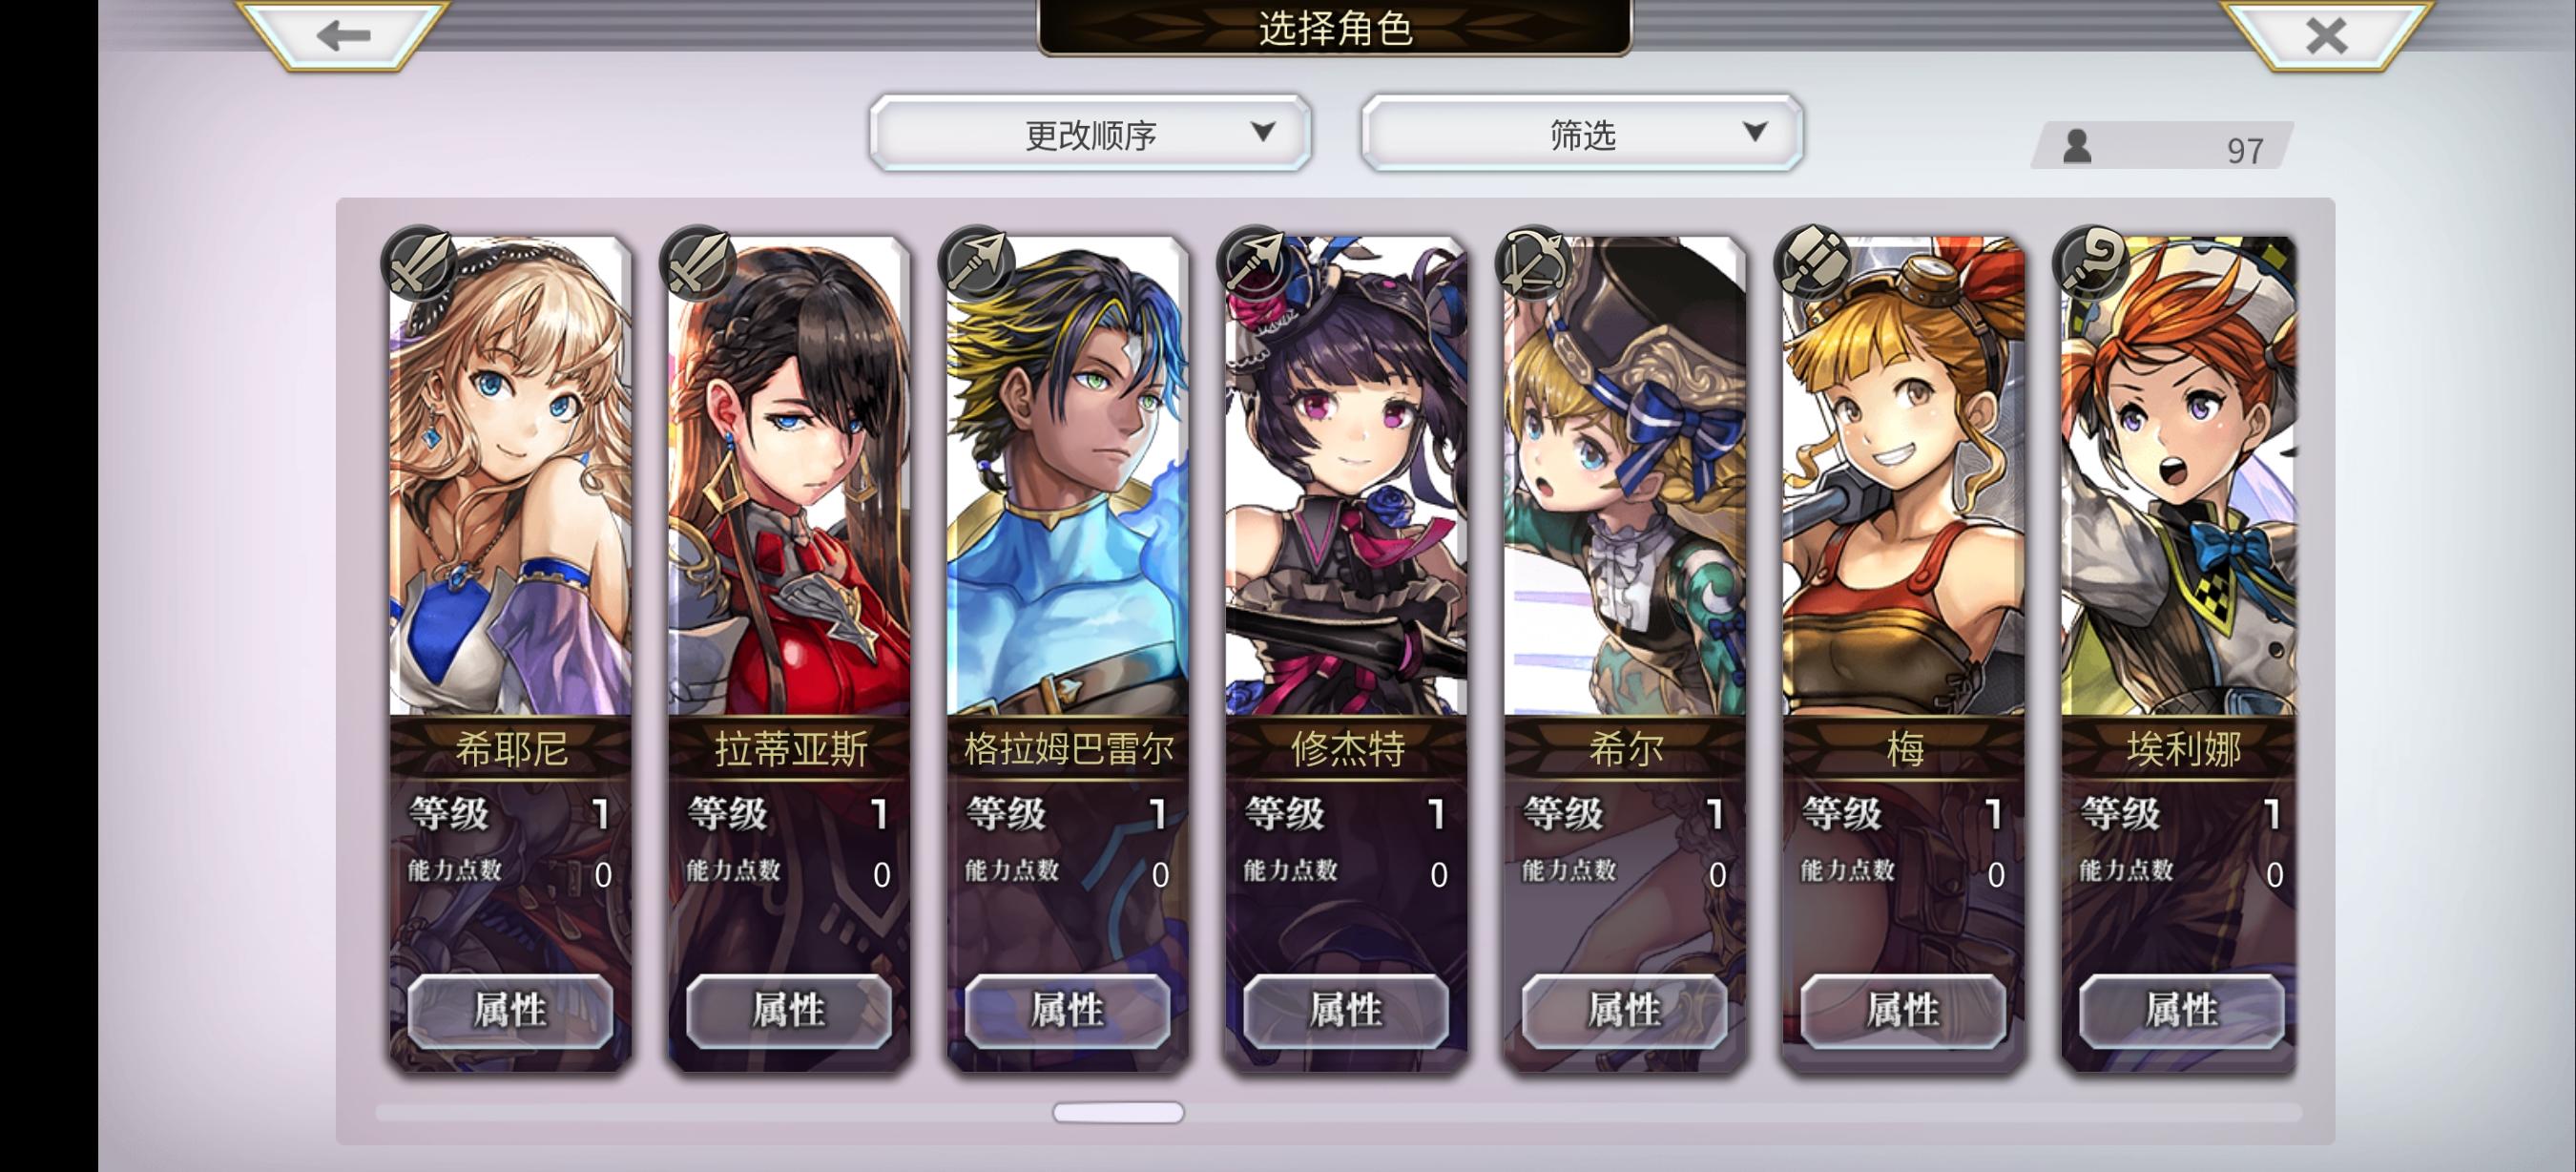This screenshot has width=2576, height=1172.
Task: View 属性 of 埃利娜
Action: pos(2182,1011)
